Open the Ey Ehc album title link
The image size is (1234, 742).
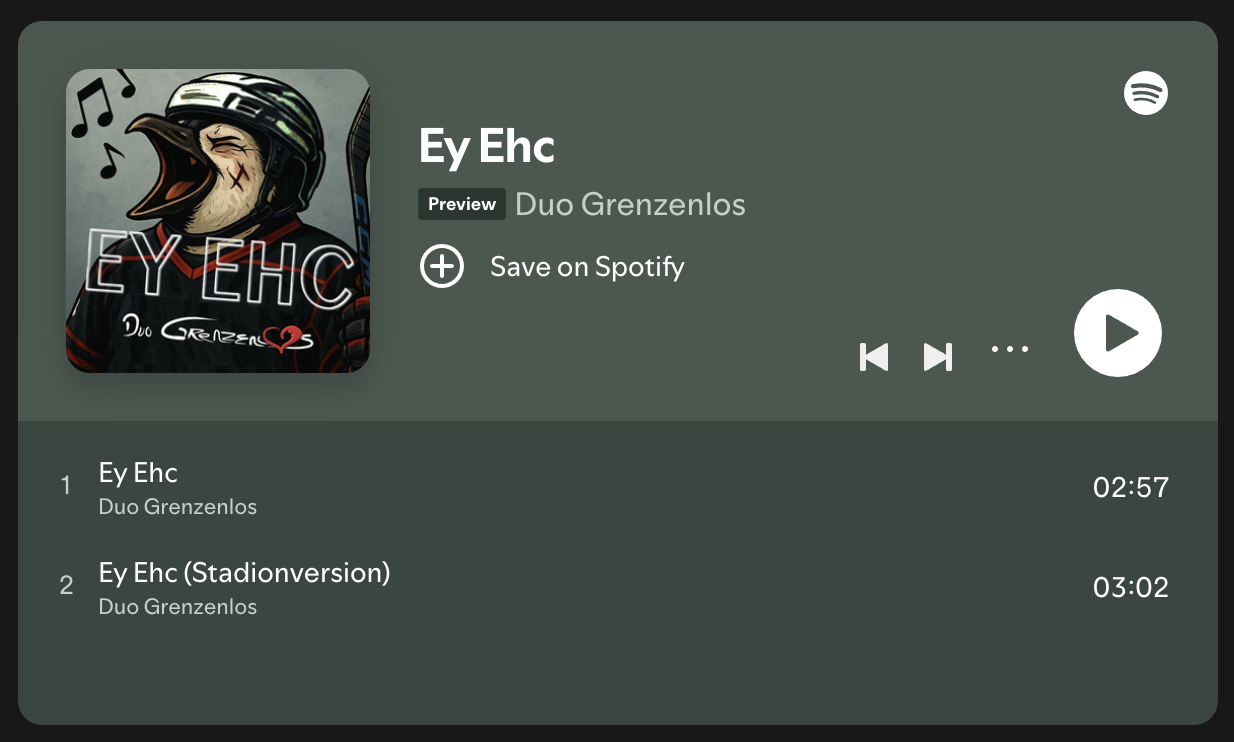click(x=487, y=146)
